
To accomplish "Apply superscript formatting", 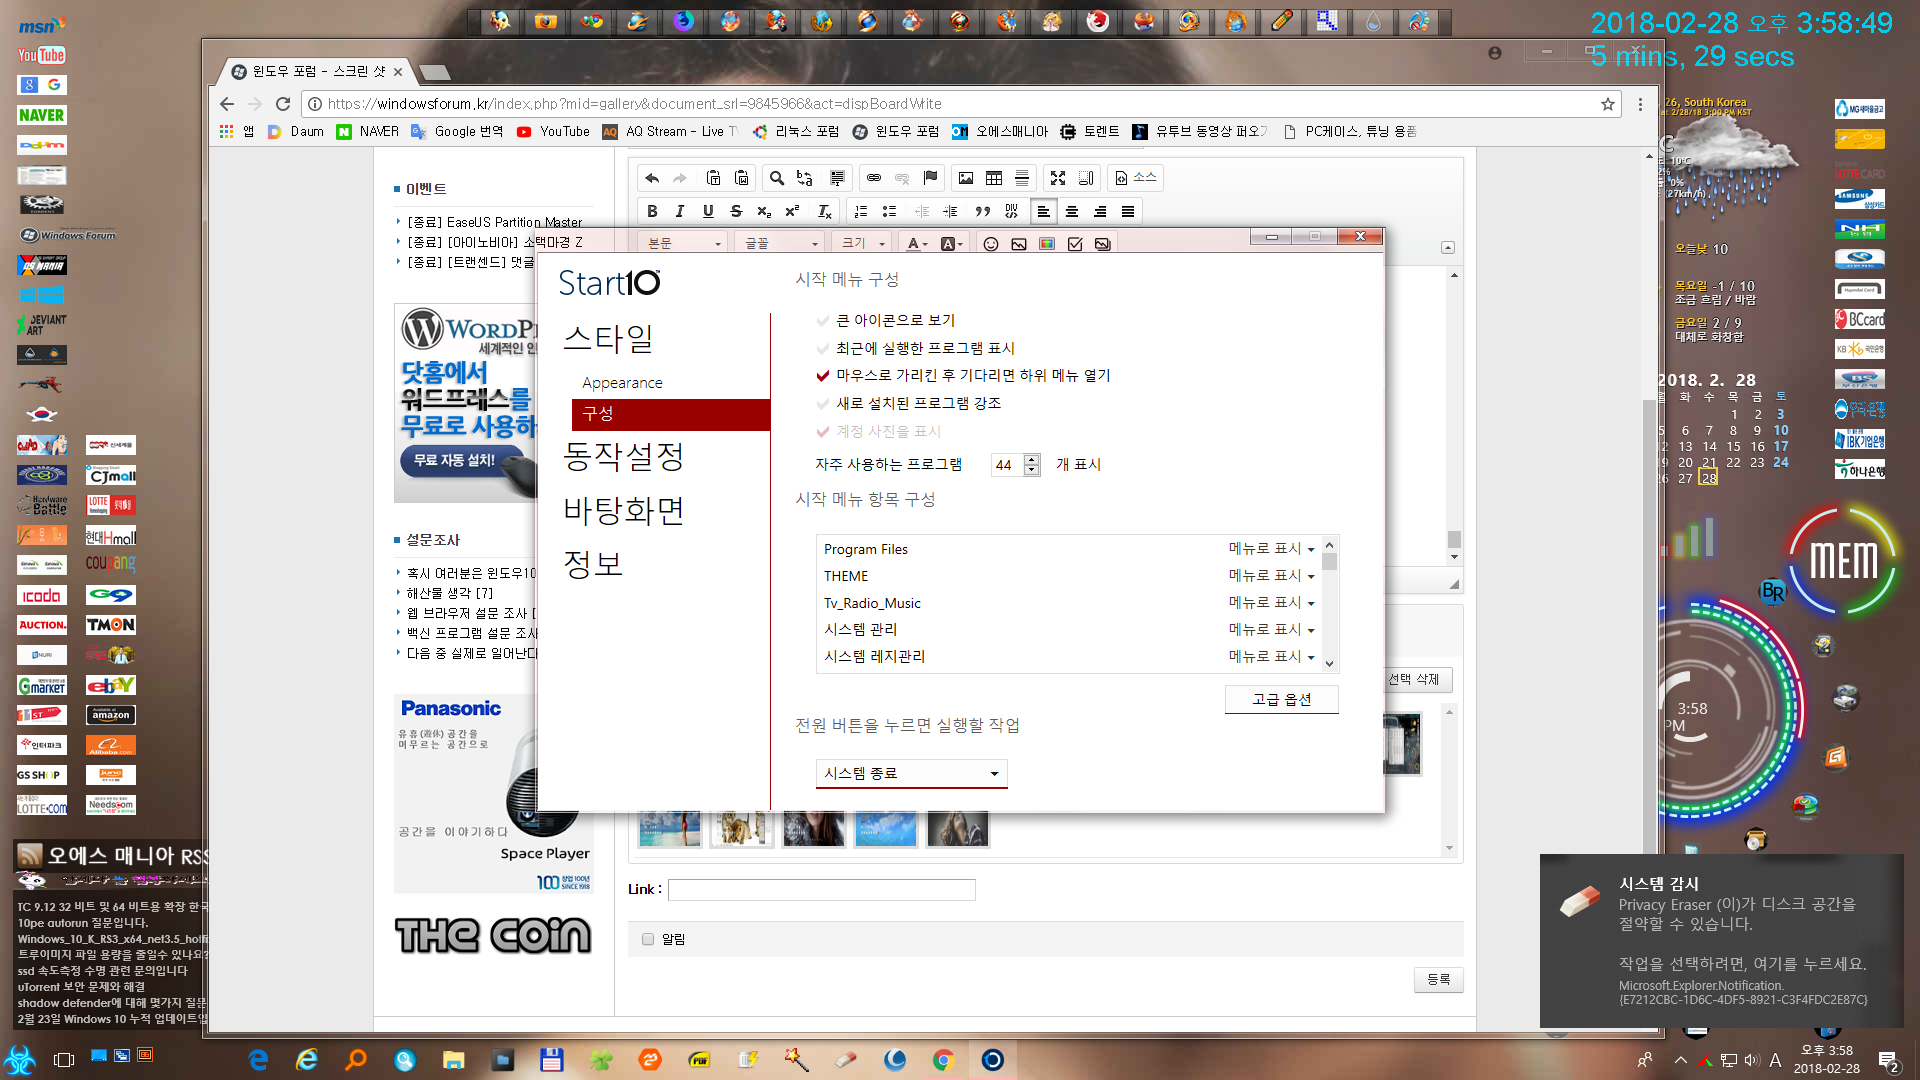I will pyautogui.click(x=792, y=211).
